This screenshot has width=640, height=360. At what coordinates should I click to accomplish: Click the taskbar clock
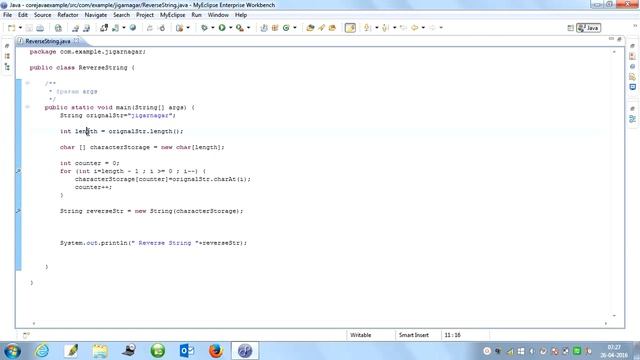[614, 351]
